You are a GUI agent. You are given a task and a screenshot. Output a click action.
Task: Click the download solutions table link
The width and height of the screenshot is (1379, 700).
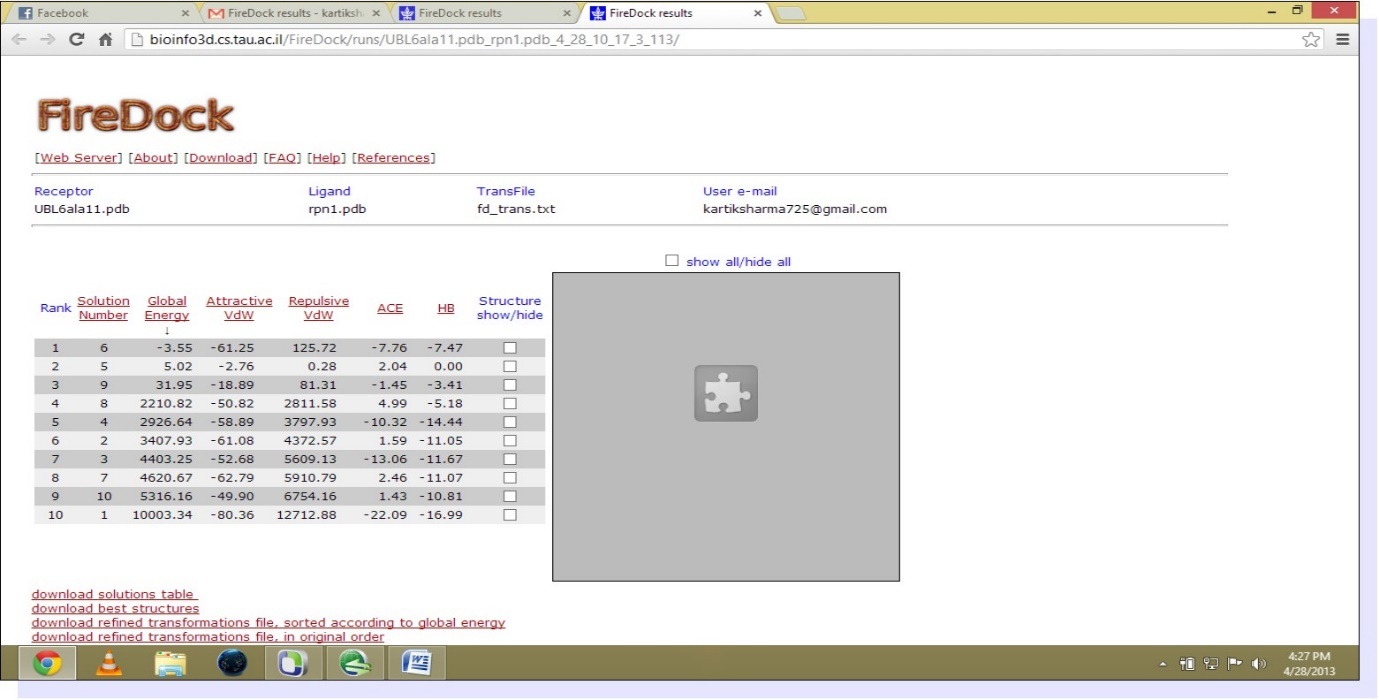[113, 593]
